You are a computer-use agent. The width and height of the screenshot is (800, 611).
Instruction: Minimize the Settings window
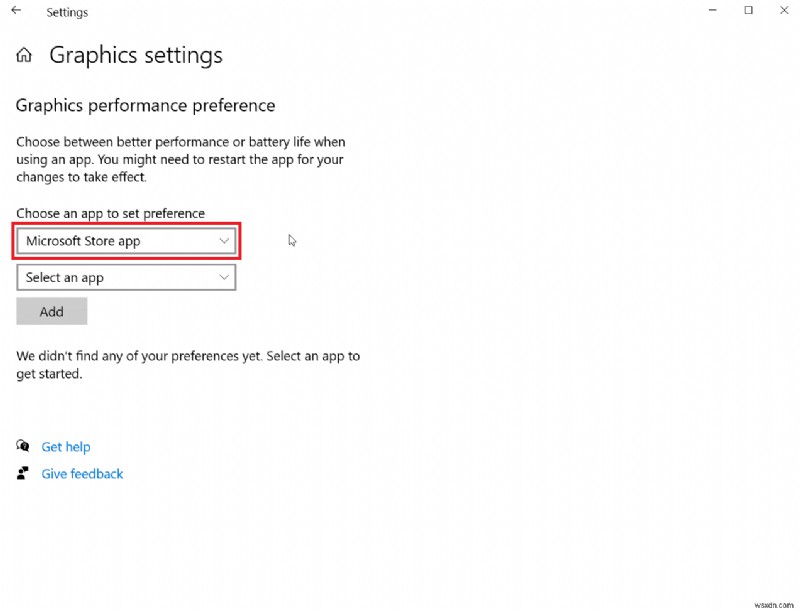coord(712,10)
